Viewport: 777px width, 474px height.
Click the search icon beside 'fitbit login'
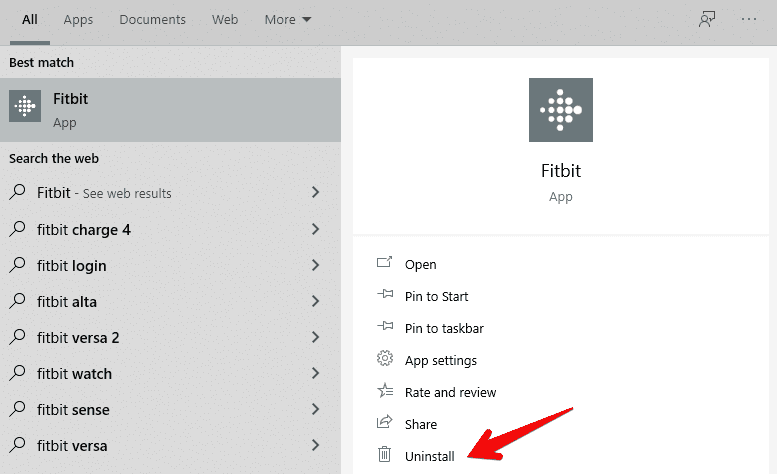(x=17, y=265)
